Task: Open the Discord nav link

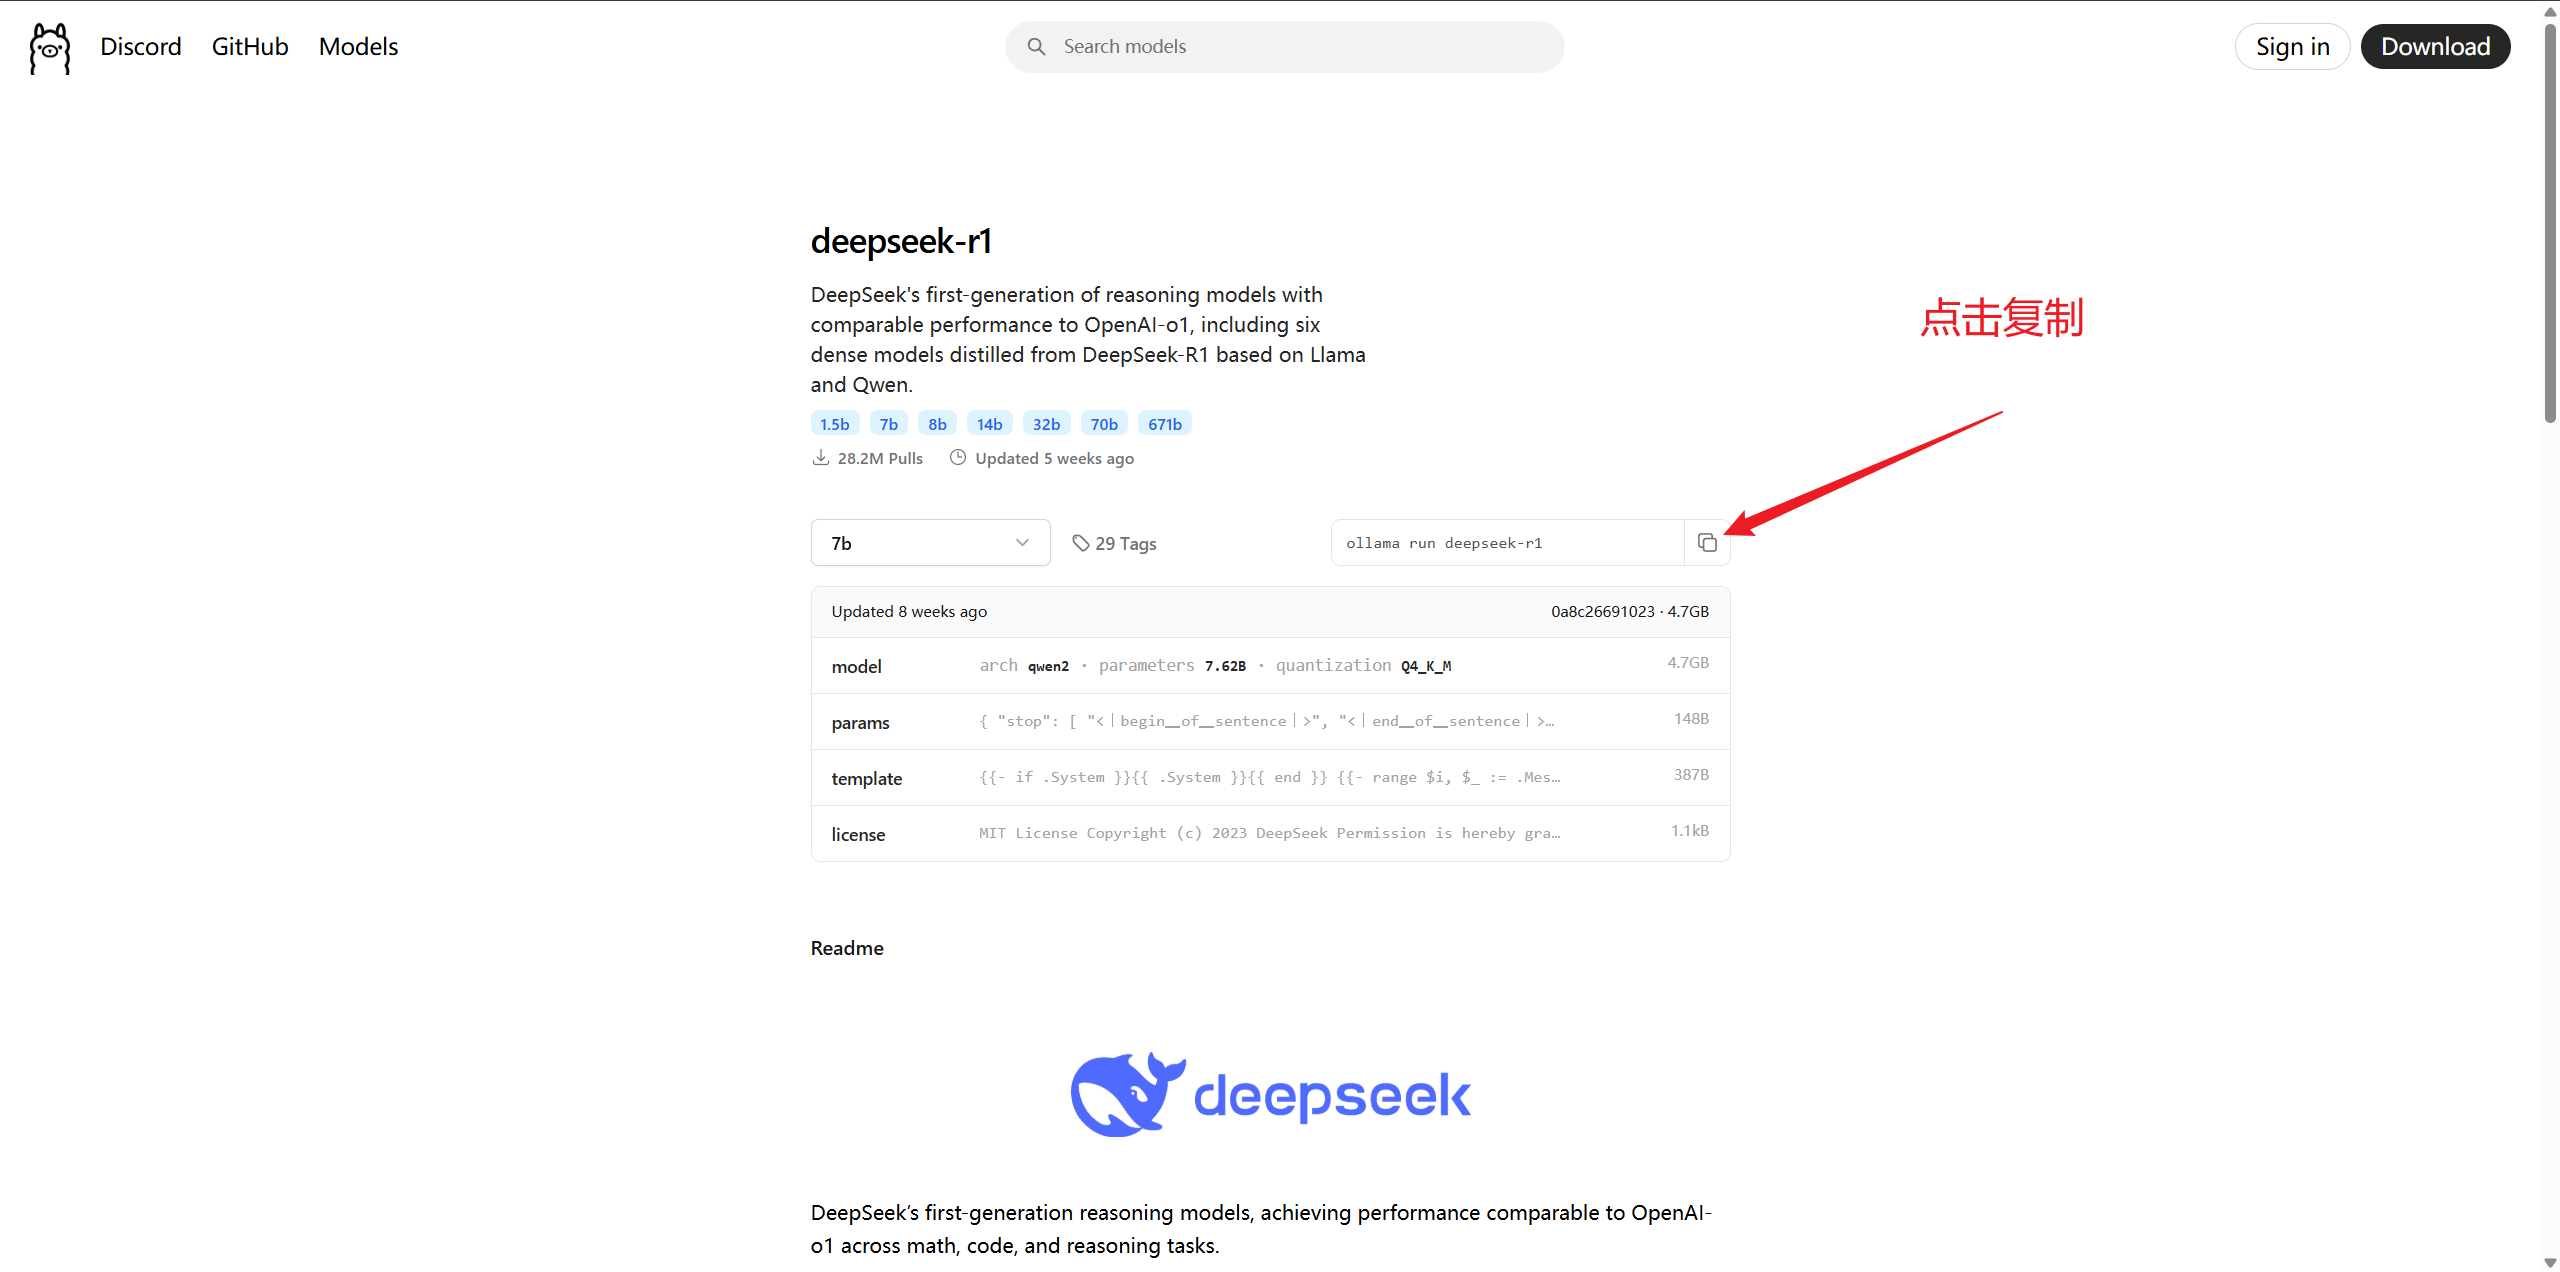Action: coord(141,47)
